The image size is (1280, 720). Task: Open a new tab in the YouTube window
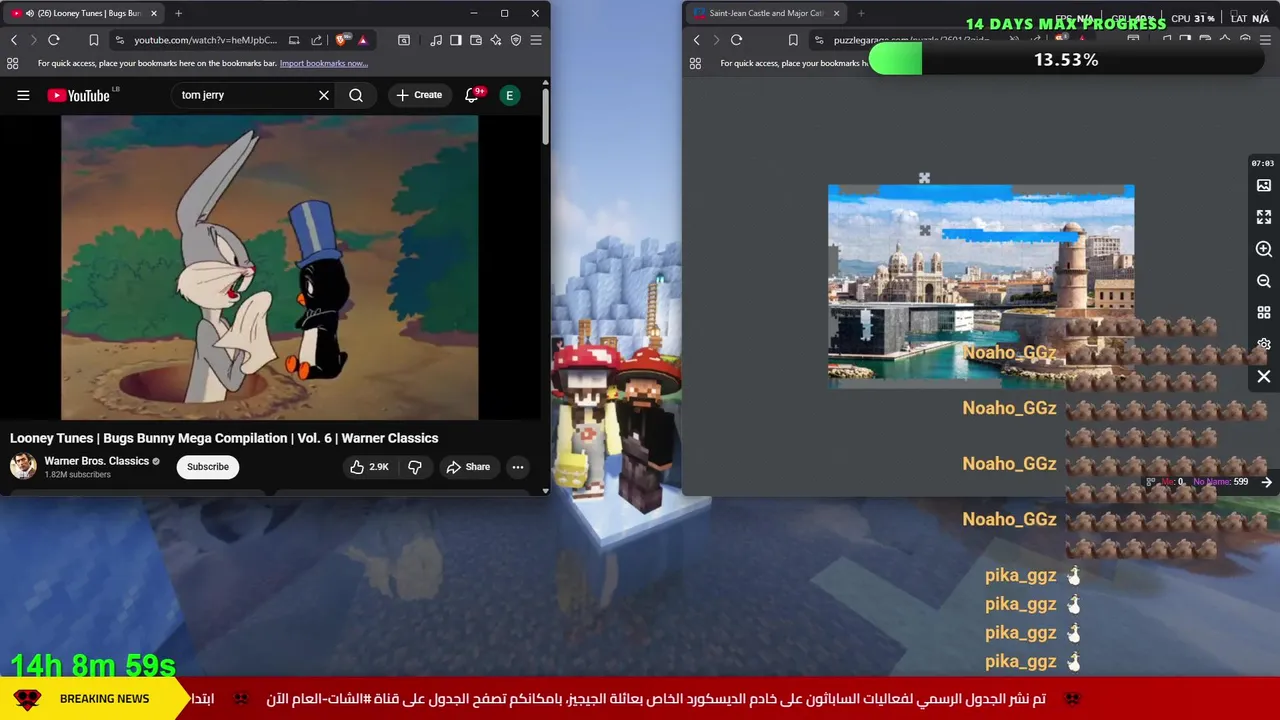coord(178,13)
